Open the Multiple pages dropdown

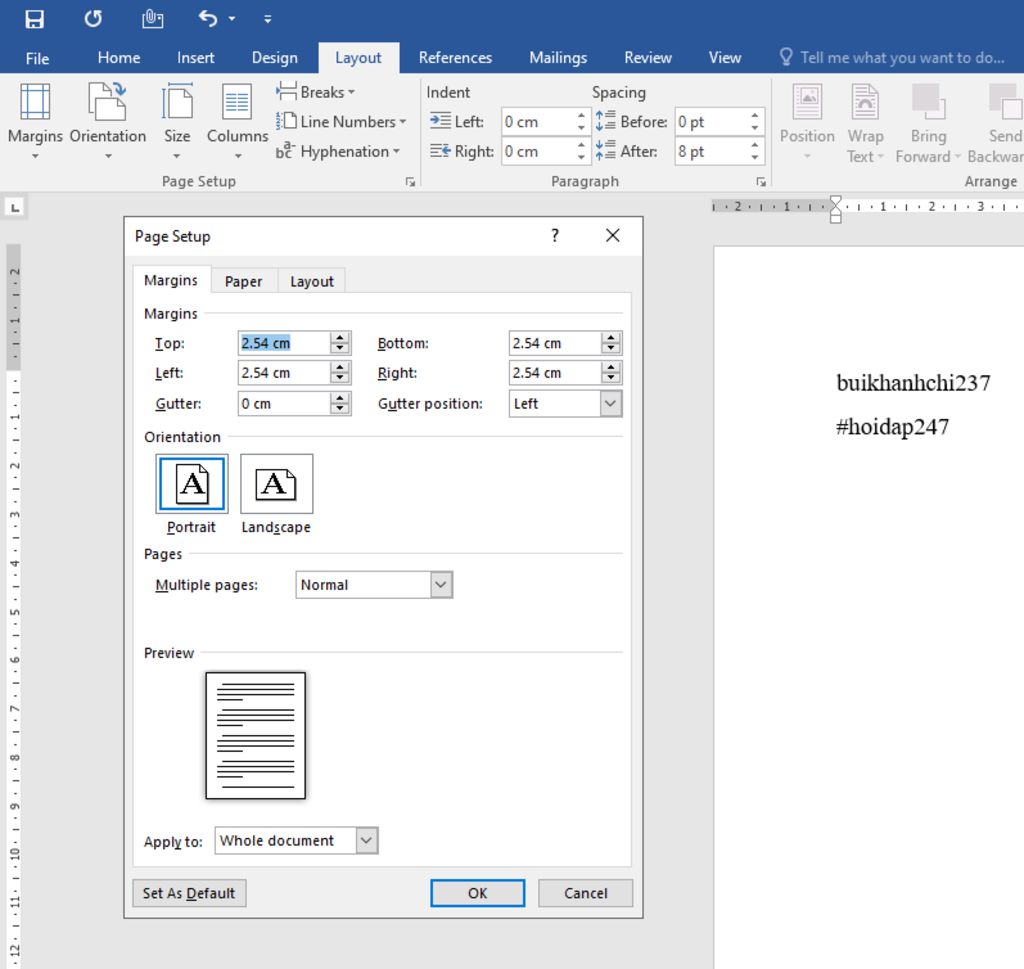pos(441,585)
